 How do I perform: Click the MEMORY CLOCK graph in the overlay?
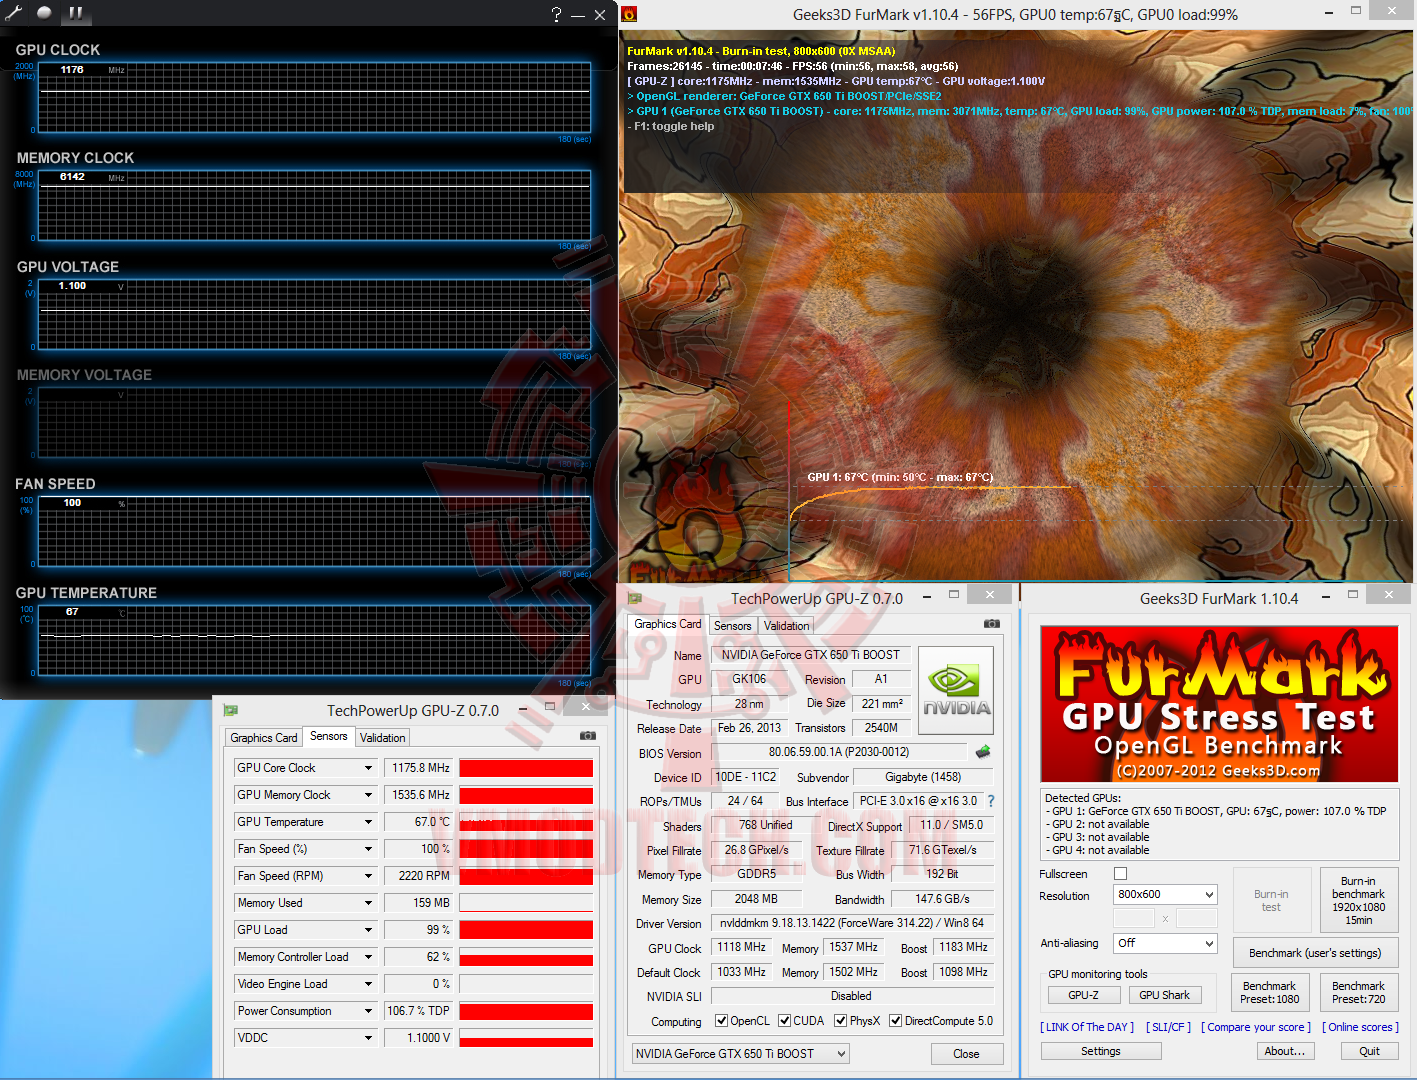coord(314,206)
